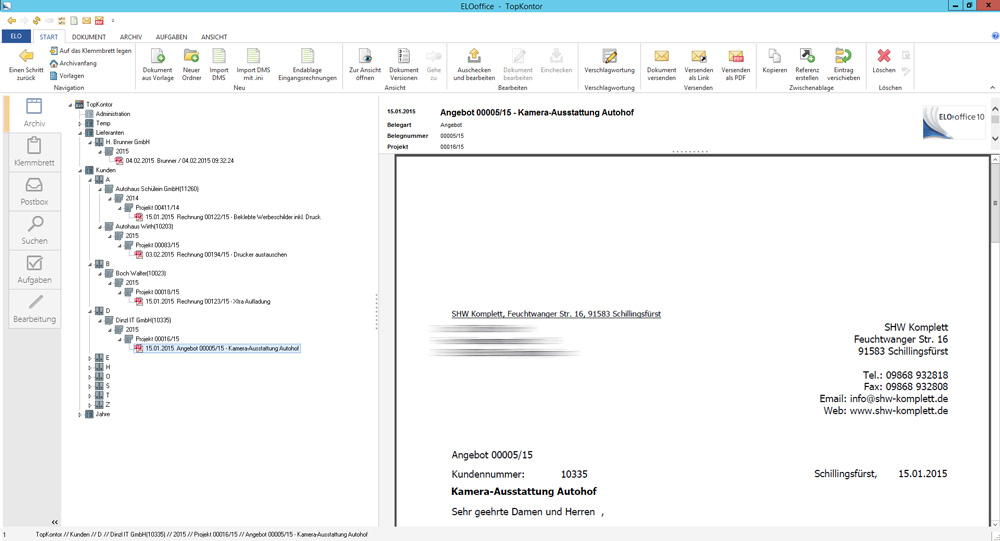Select H. Brunner GmbH in tree
This screenshot has height=541, width=1000.
click(128, 142)
